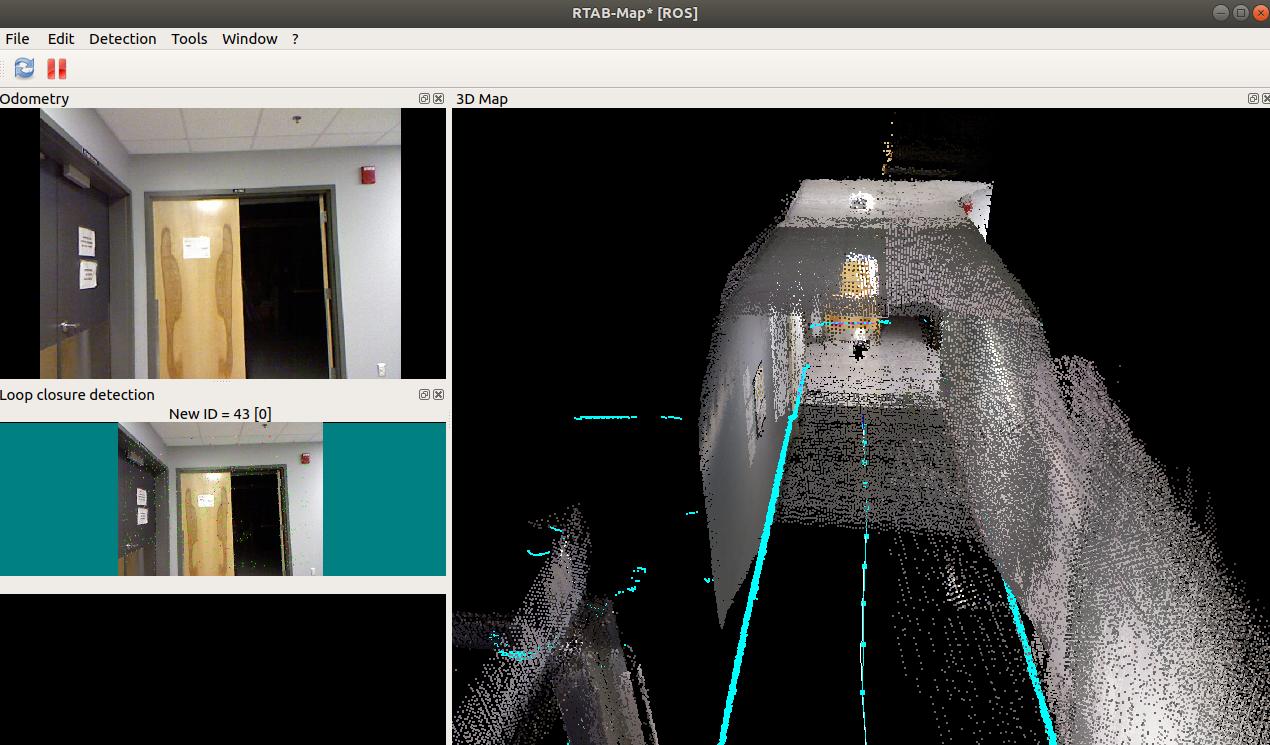Open the Tools menu
This screenshot has height=745, width=1270.
[x=189, y=39]
